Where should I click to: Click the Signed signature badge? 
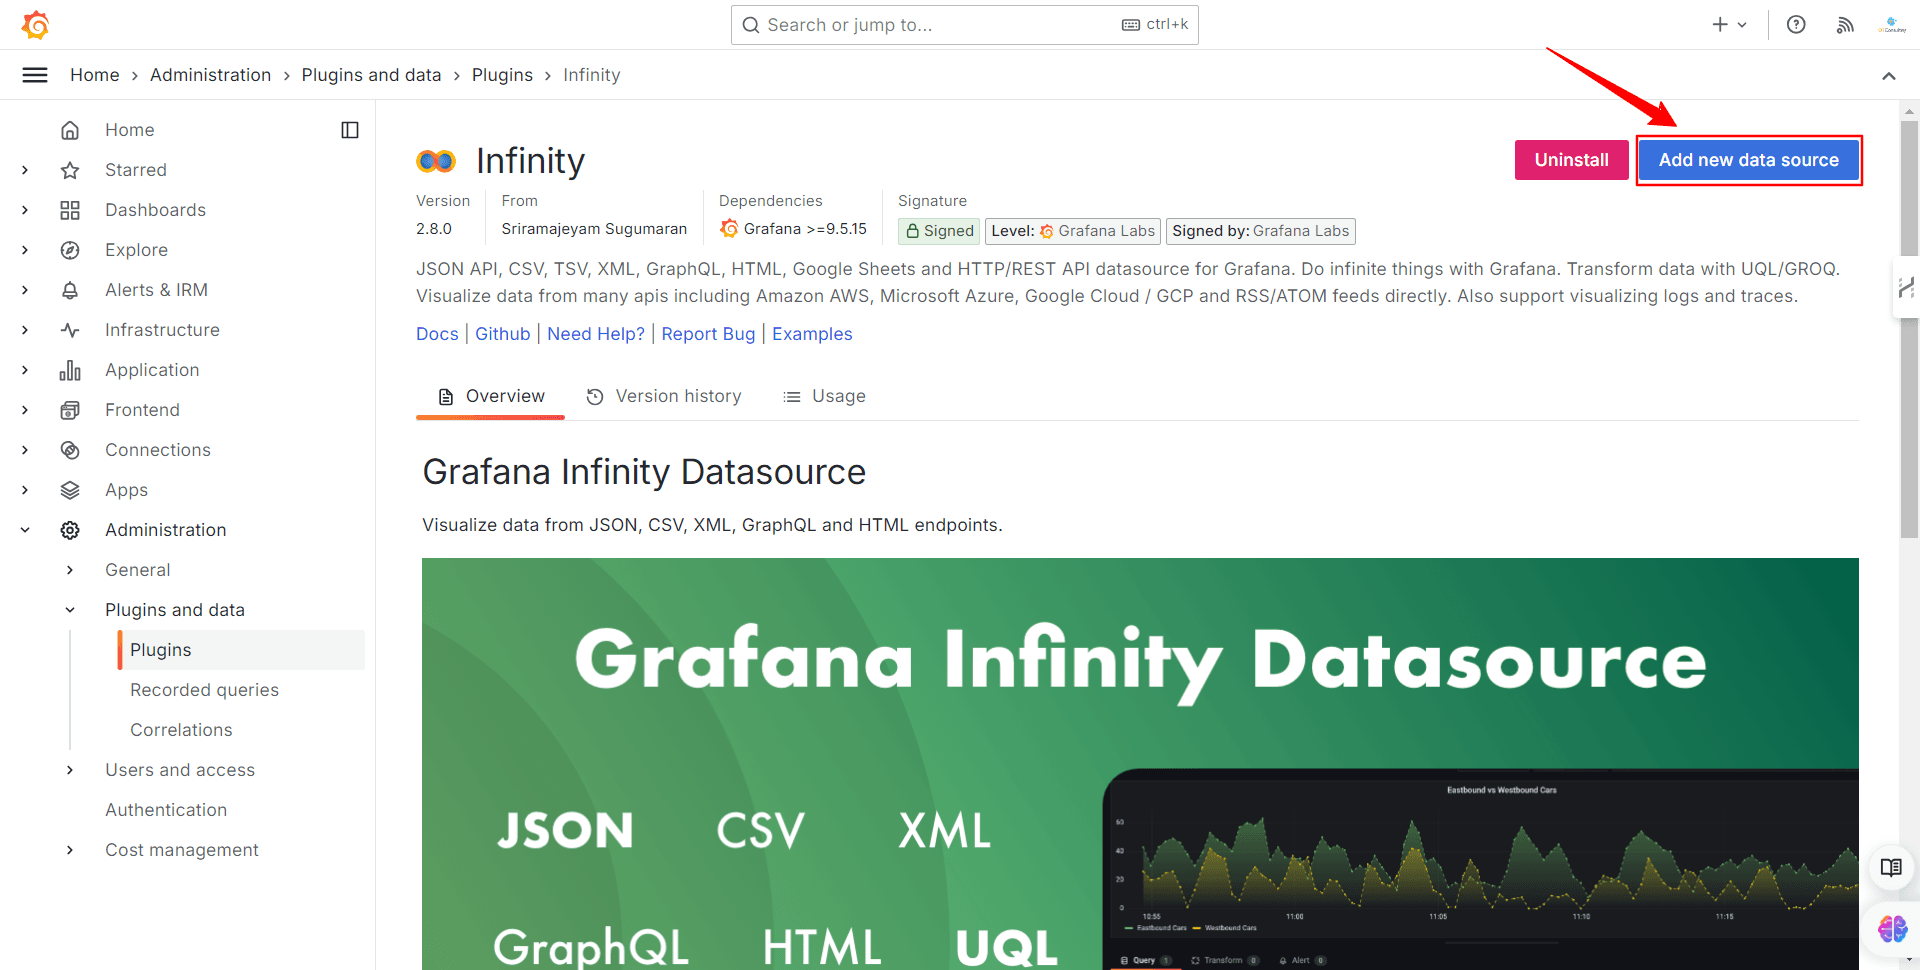tap(939, 231)
